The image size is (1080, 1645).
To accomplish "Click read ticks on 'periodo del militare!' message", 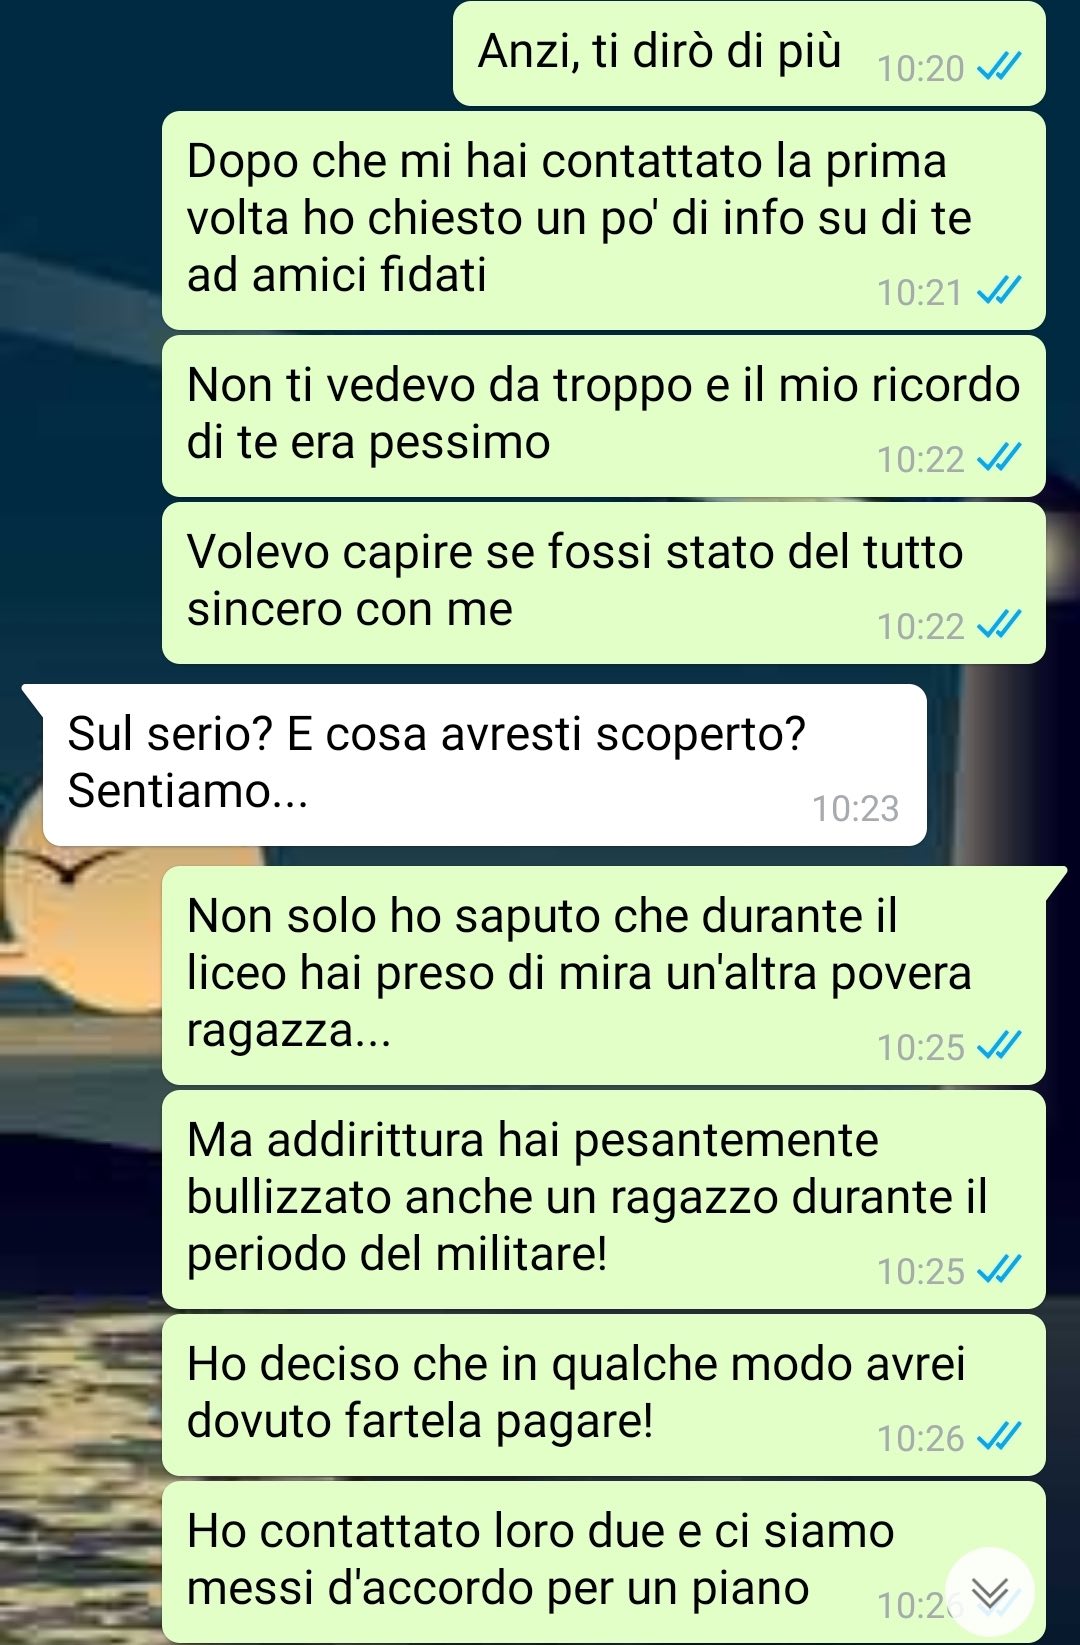I will point(998,1270).
